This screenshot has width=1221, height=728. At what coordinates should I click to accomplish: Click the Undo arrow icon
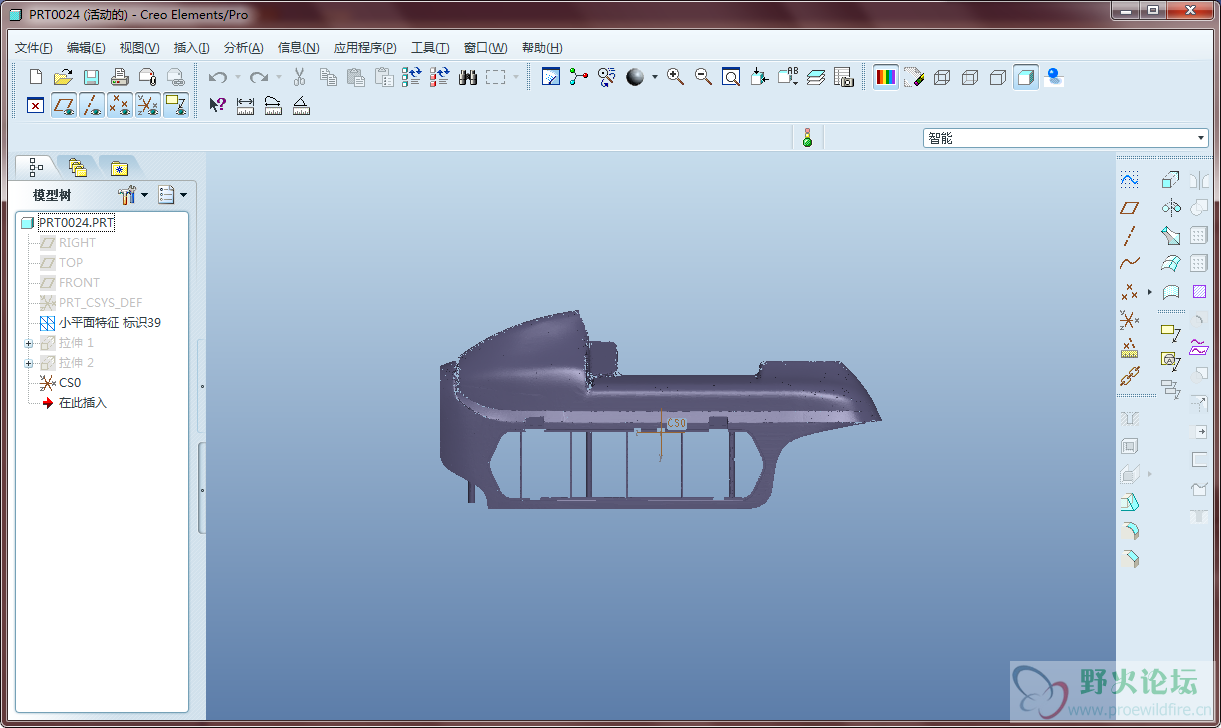(218, 77)
